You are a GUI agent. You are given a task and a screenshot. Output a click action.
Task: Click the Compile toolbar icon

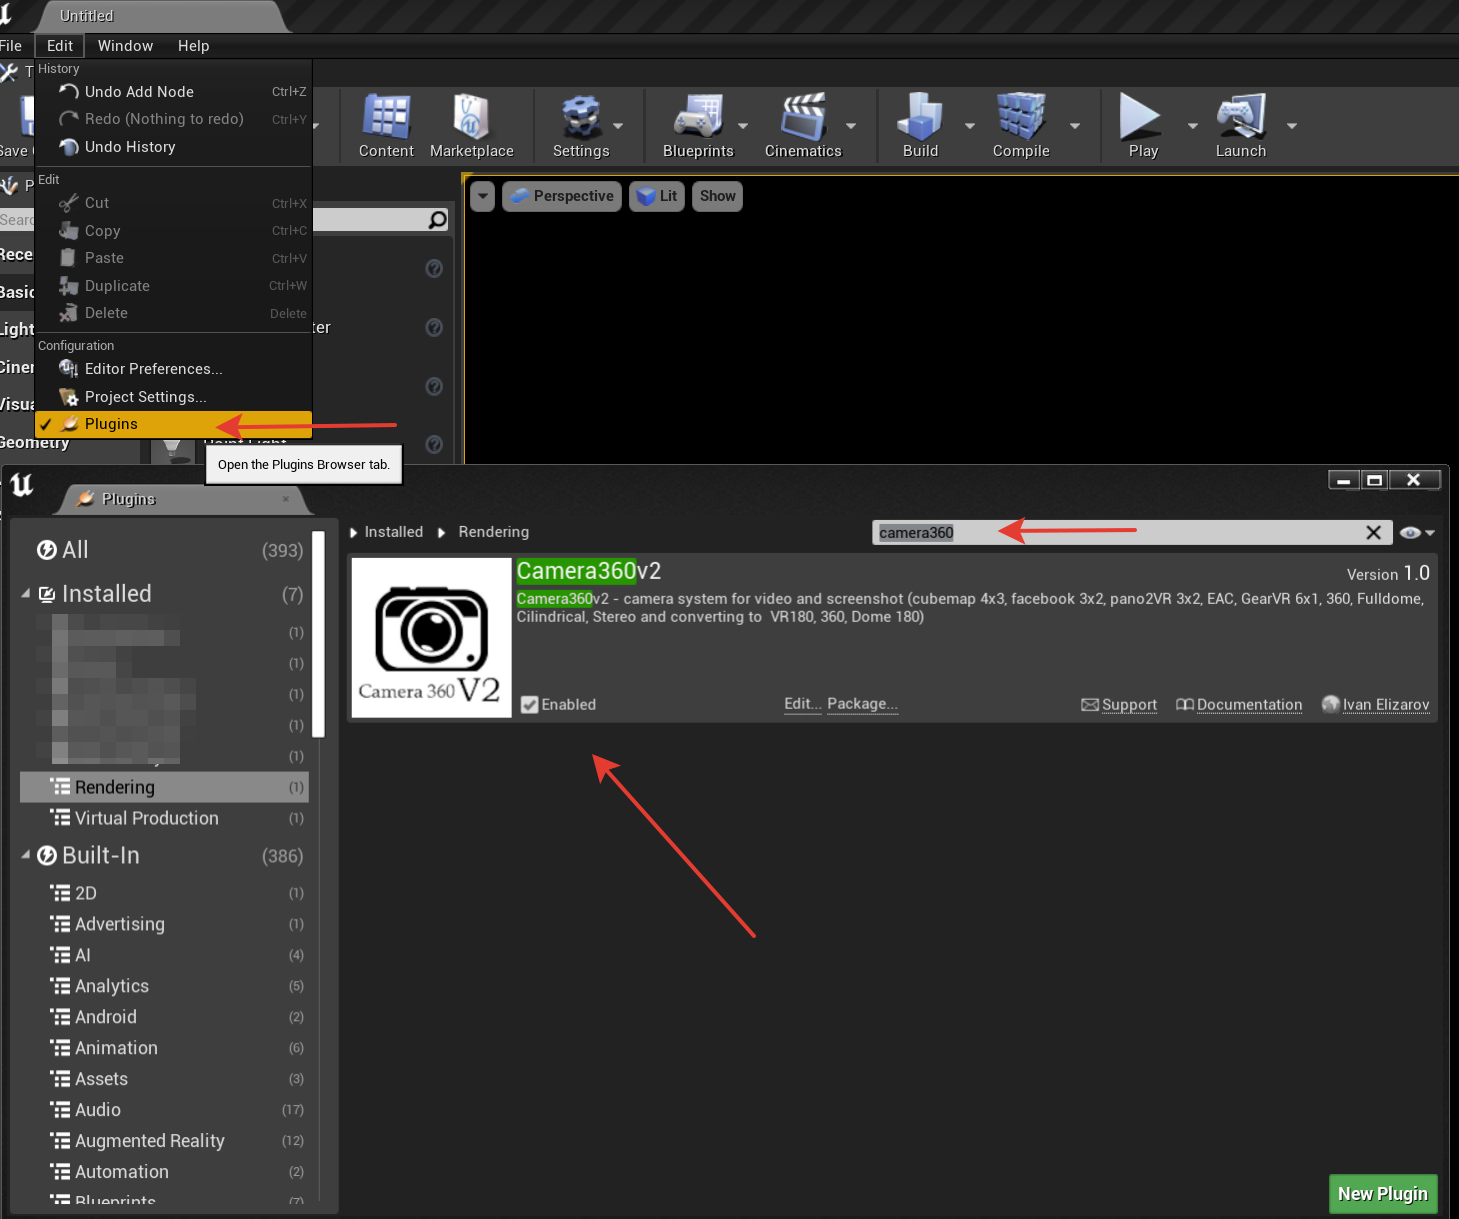click(1021, 126)
